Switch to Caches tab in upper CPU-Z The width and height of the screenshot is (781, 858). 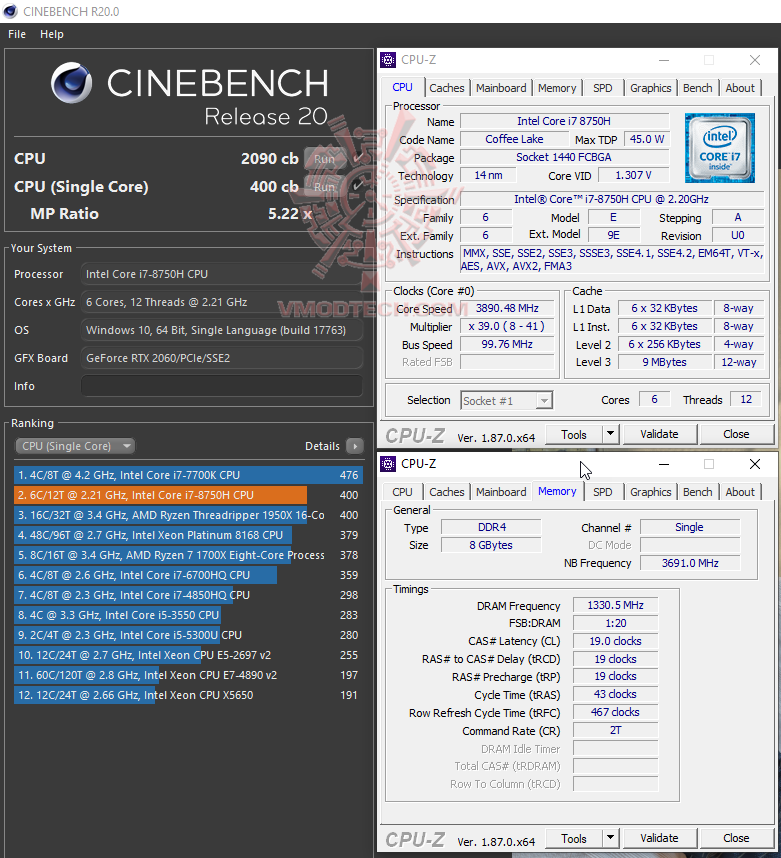447,88
